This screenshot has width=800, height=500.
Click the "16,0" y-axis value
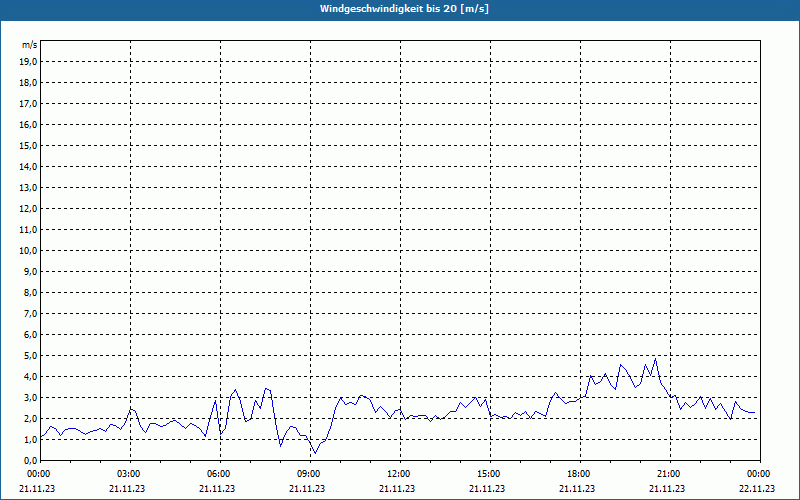28,124
